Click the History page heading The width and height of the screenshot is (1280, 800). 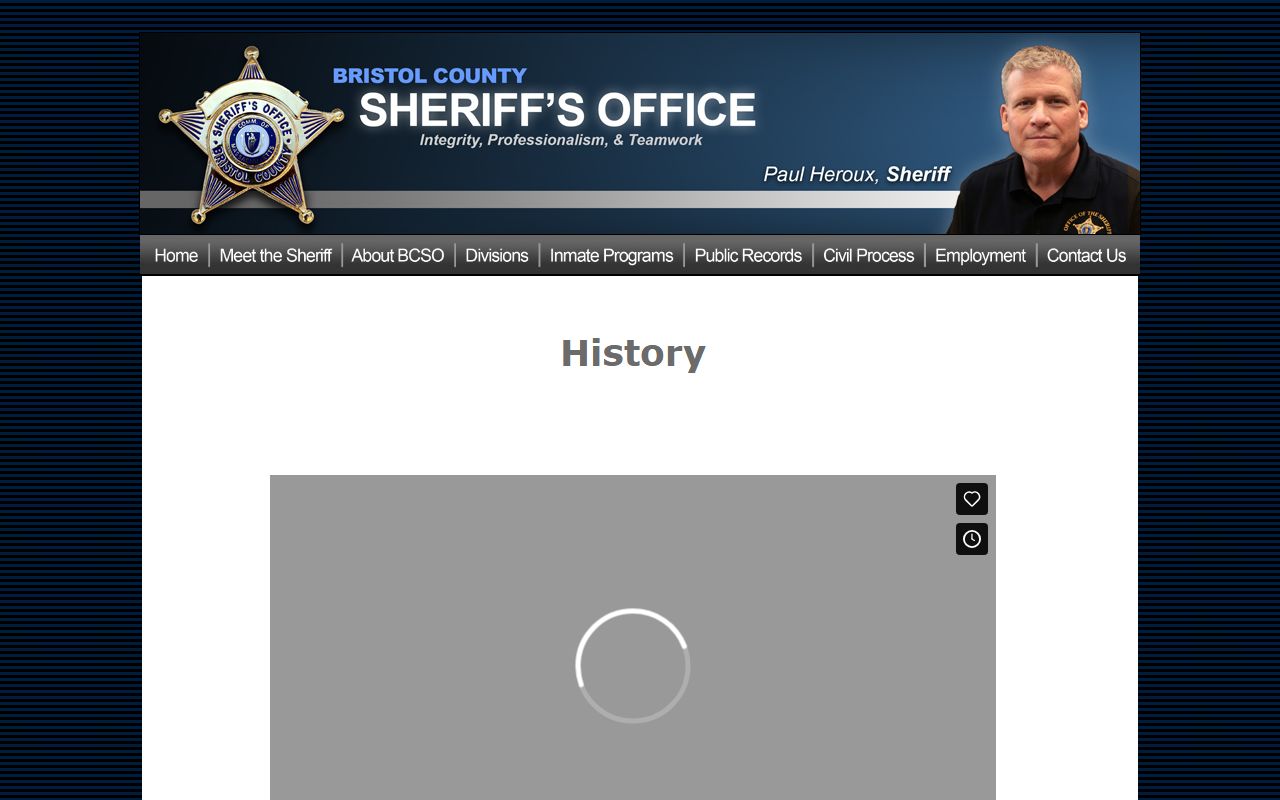[x=633, y=353]
